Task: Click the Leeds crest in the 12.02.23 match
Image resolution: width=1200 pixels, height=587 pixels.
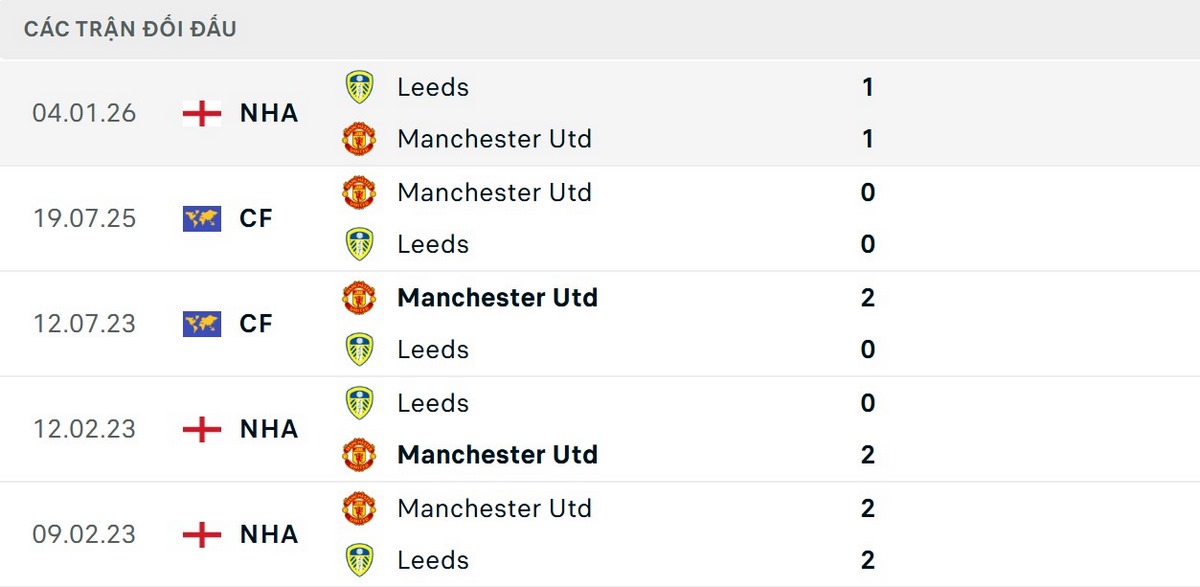Action: click(358, 402)
